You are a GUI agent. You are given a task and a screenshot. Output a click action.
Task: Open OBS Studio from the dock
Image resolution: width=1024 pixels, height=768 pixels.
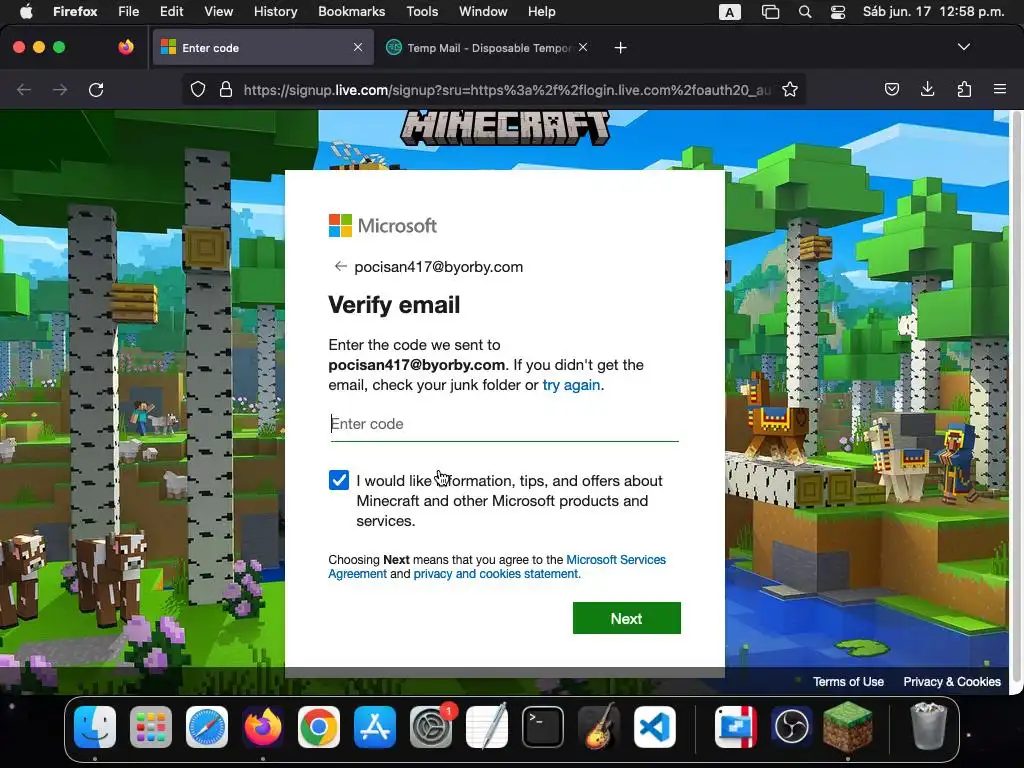pos(792,726)
